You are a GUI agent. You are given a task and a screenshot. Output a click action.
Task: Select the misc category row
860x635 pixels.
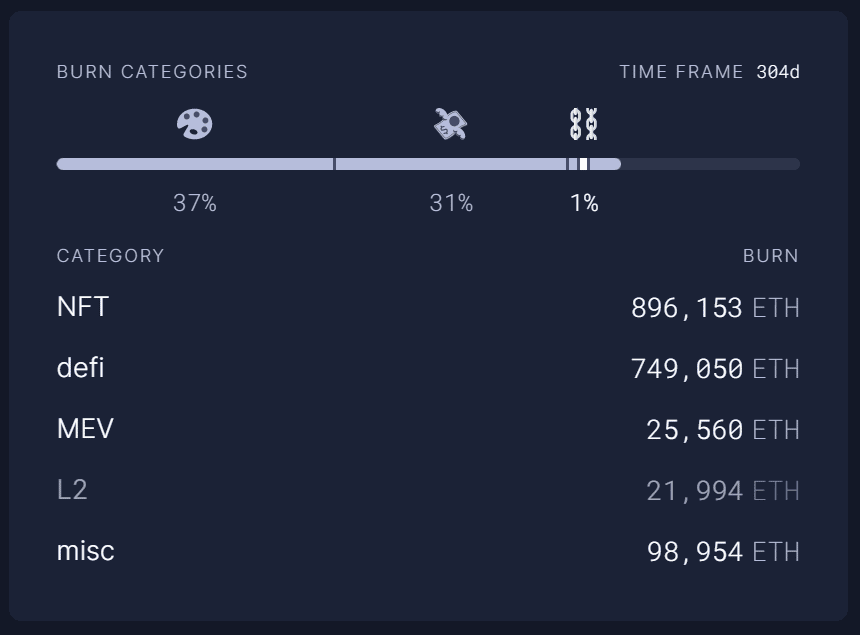point(428,551)
